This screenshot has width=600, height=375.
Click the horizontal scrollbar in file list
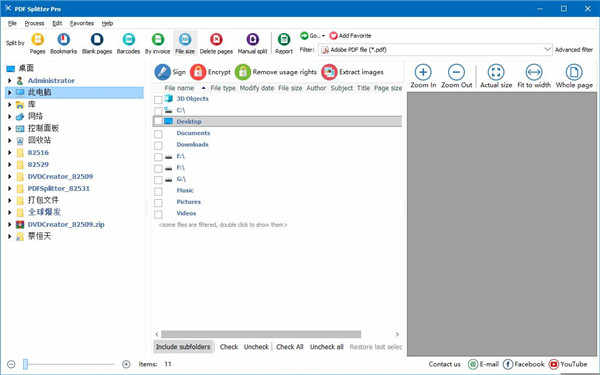[261, 334]
